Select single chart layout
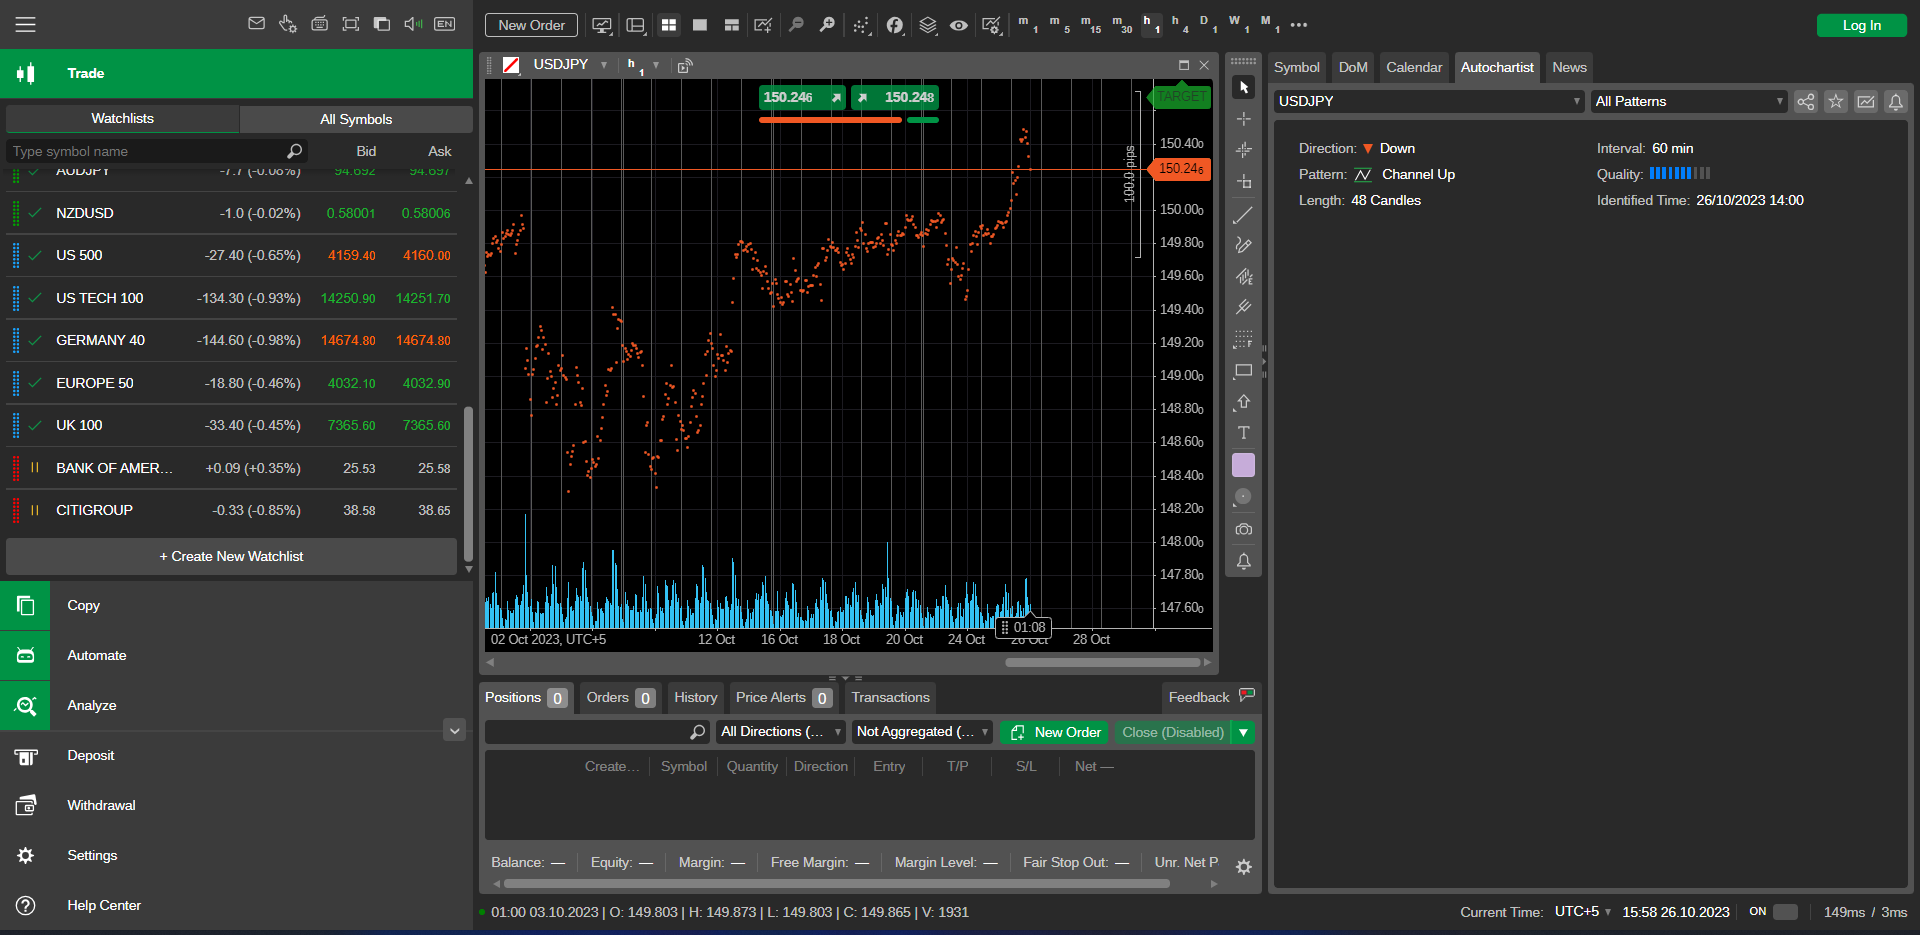The image size is (1920, 935). click(700, 25)
